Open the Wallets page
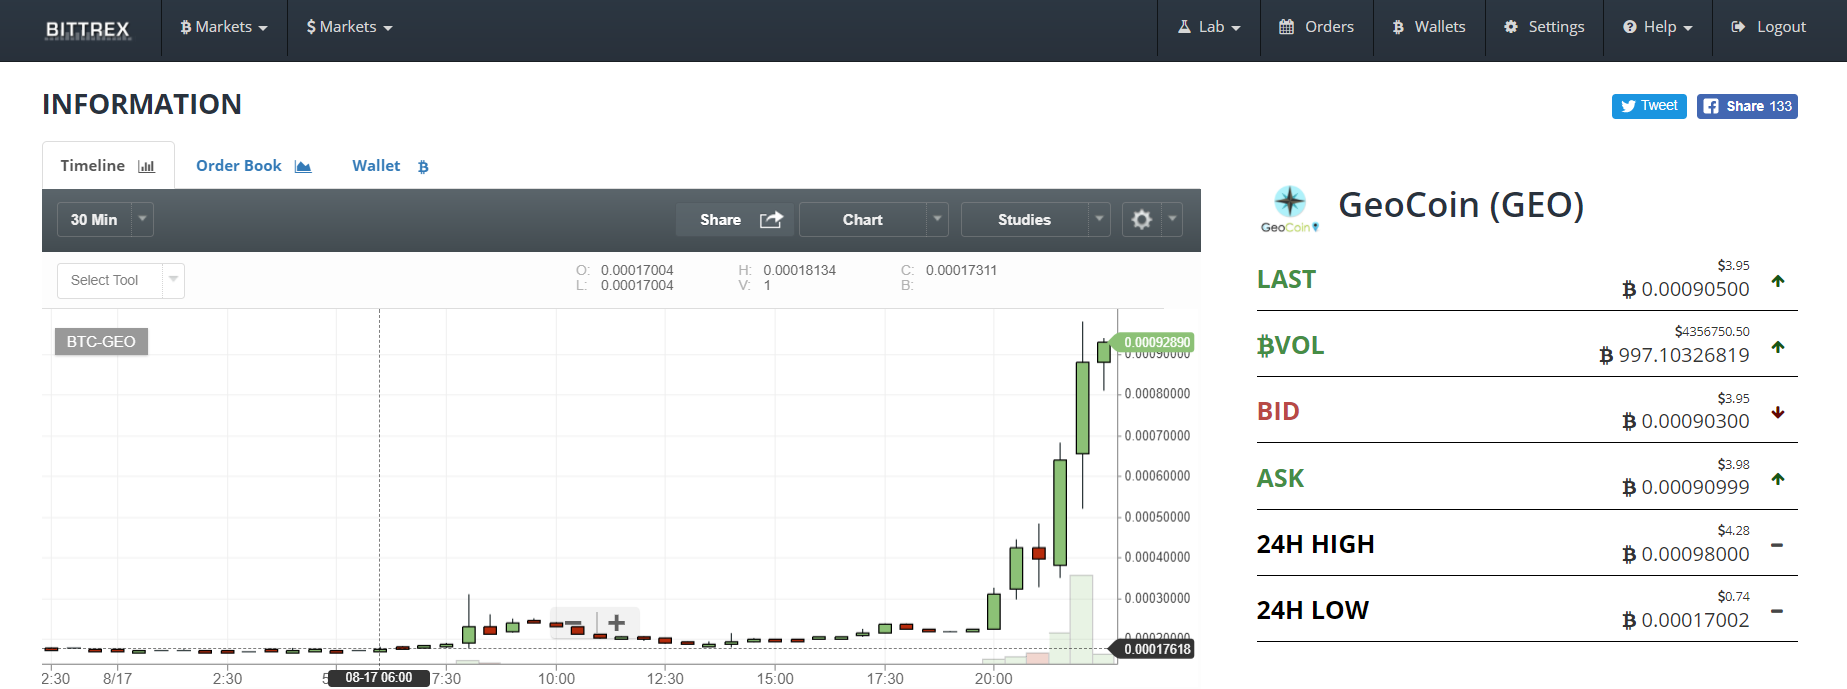Screen dimensions: 1847x689 click(x=1429, y=27)
